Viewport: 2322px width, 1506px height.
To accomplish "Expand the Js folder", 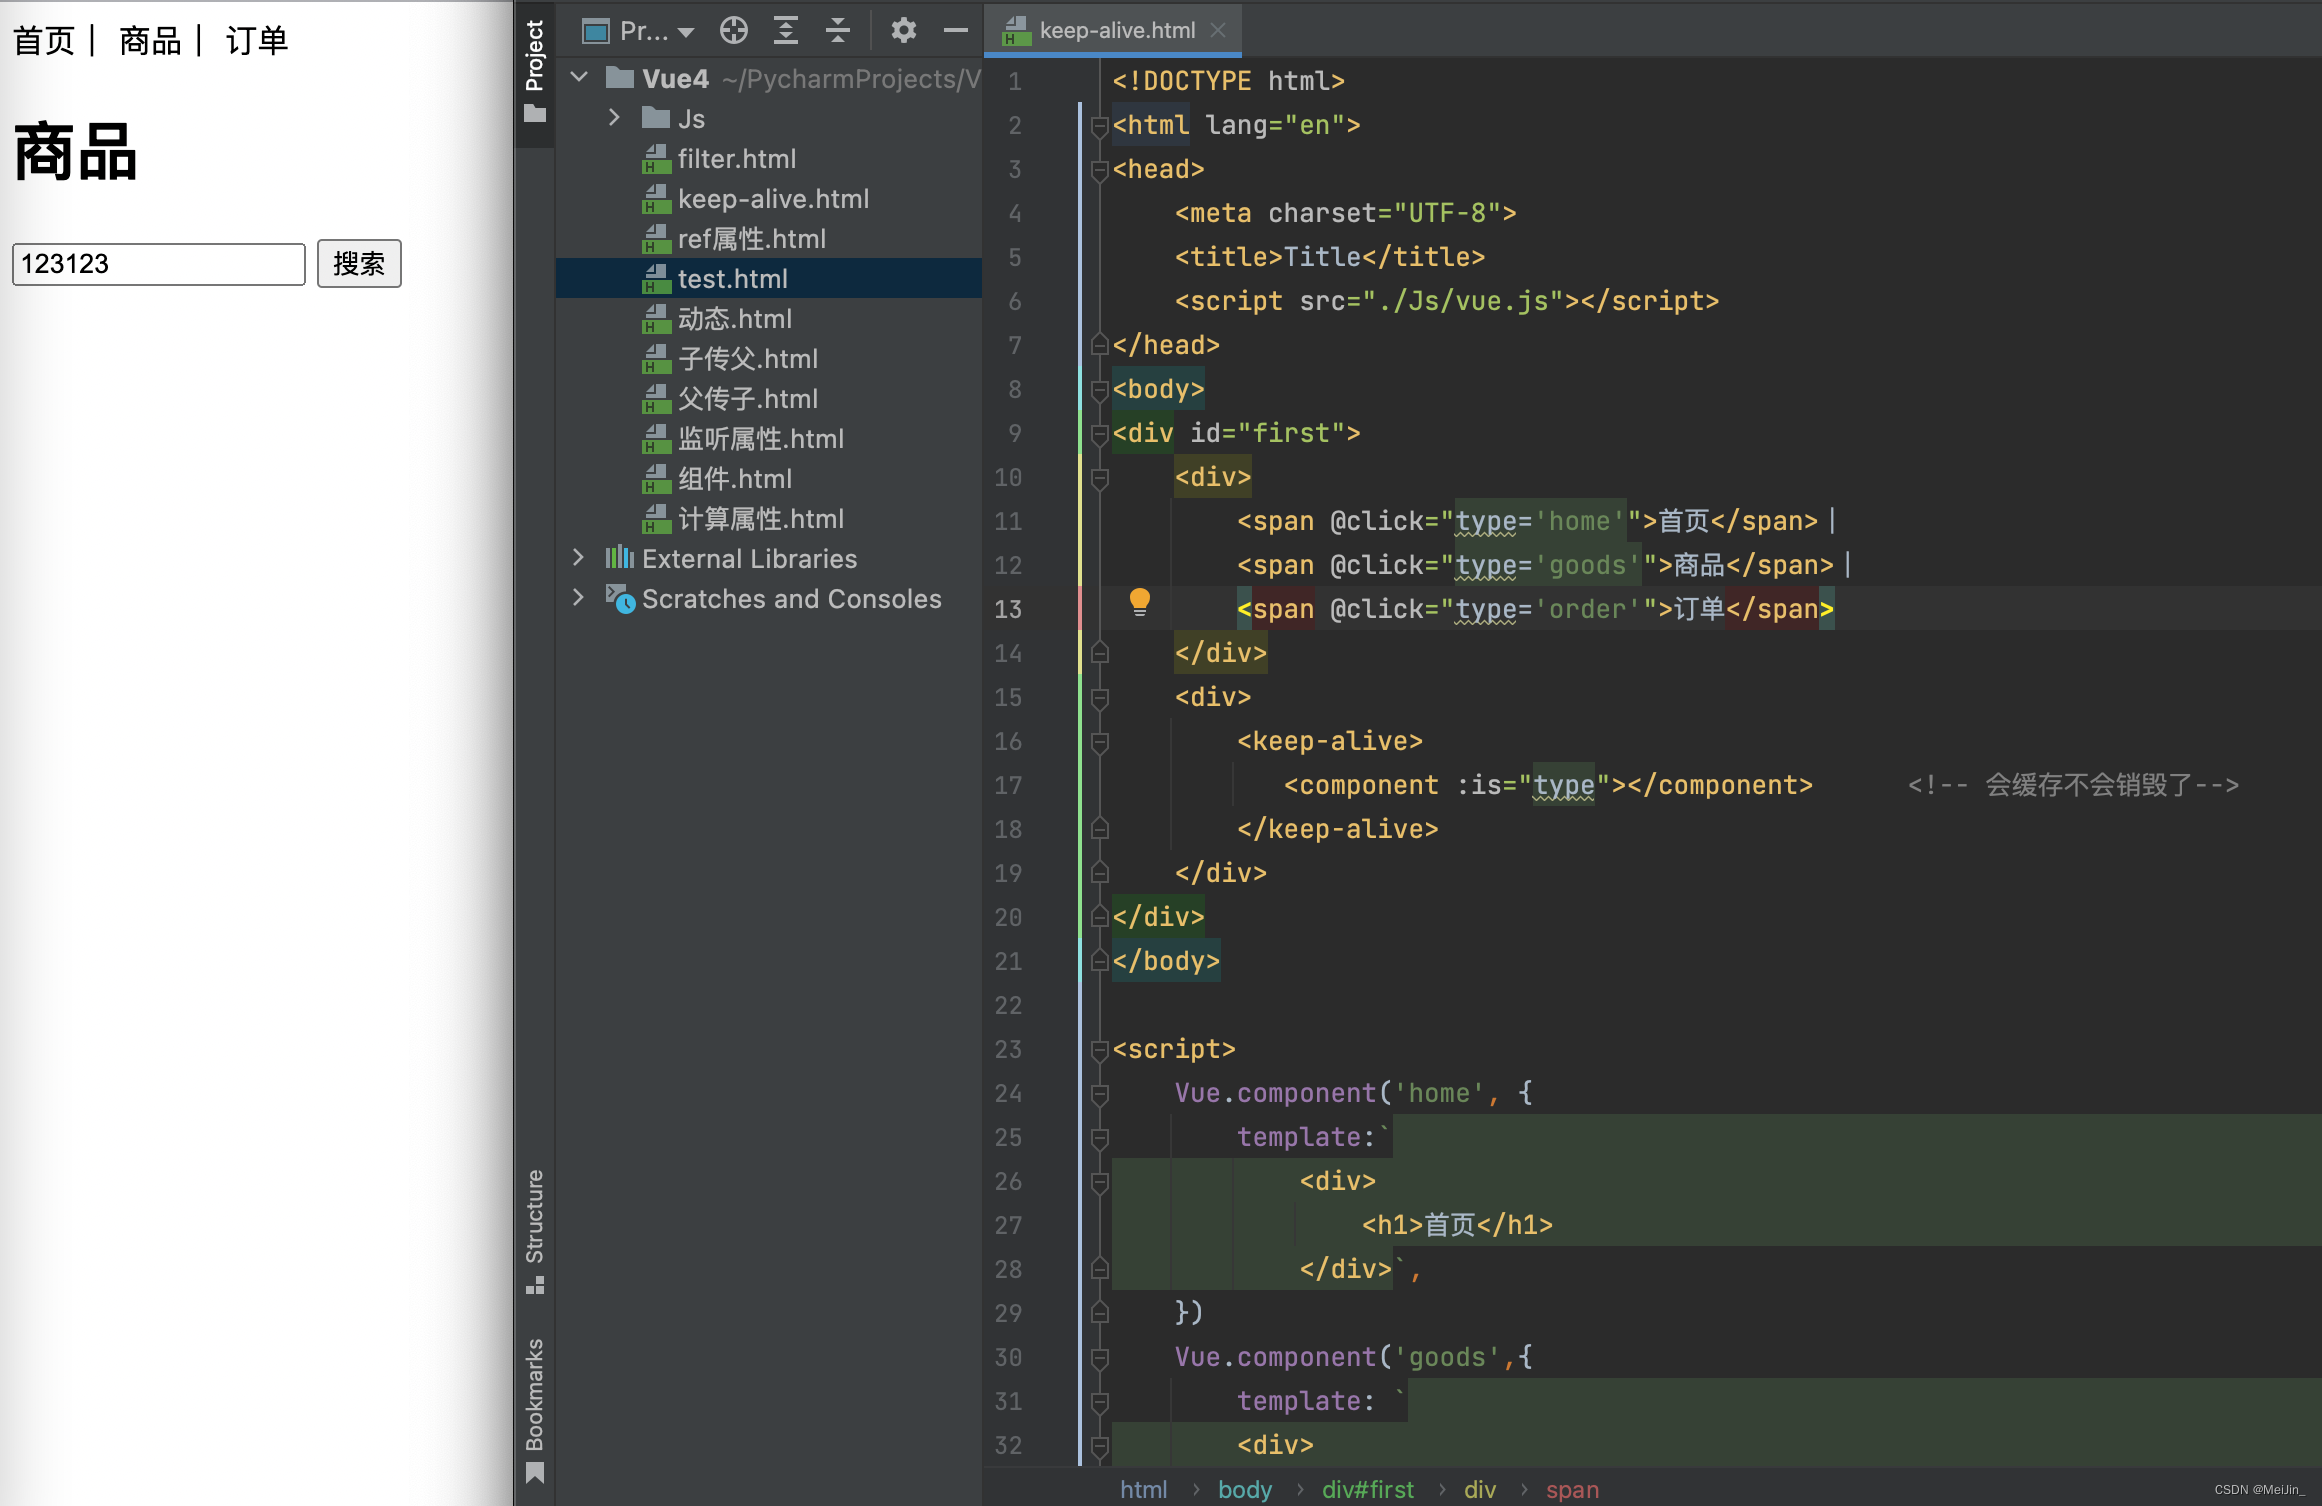I will pos(614,118).
